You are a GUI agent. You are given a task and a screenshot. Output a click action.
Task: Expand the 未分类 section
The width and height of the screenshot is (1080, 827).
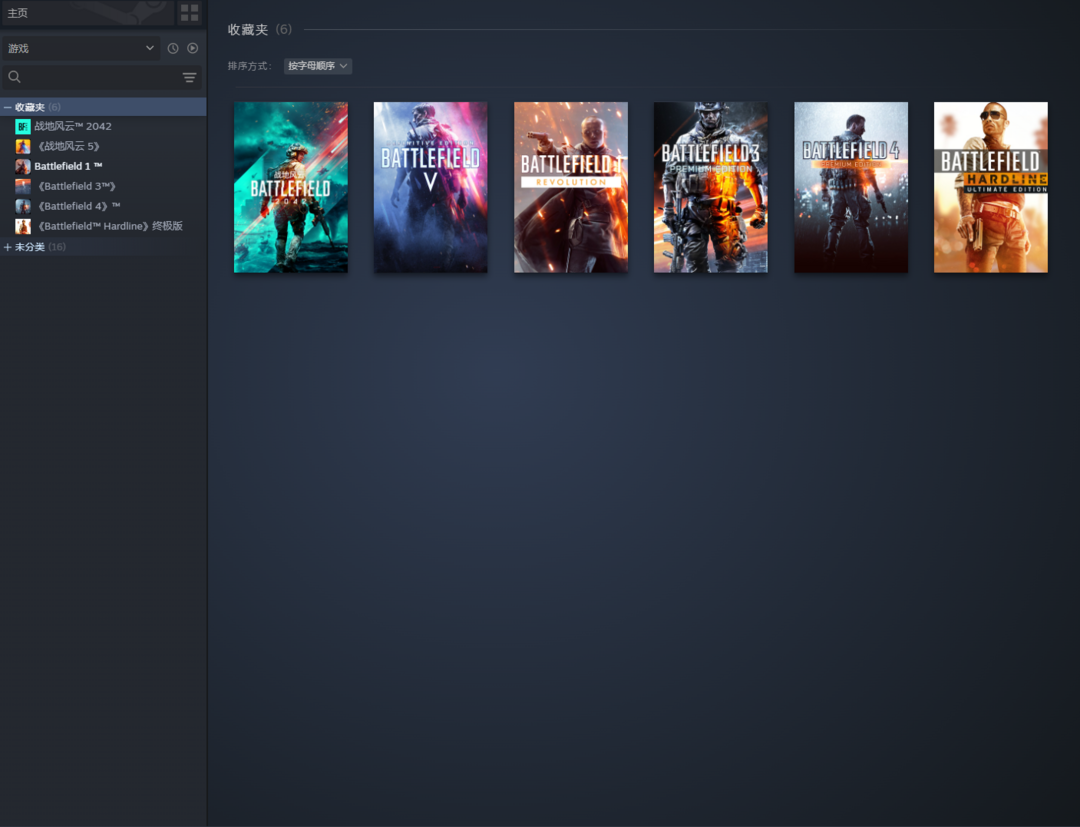coord(8,247)
